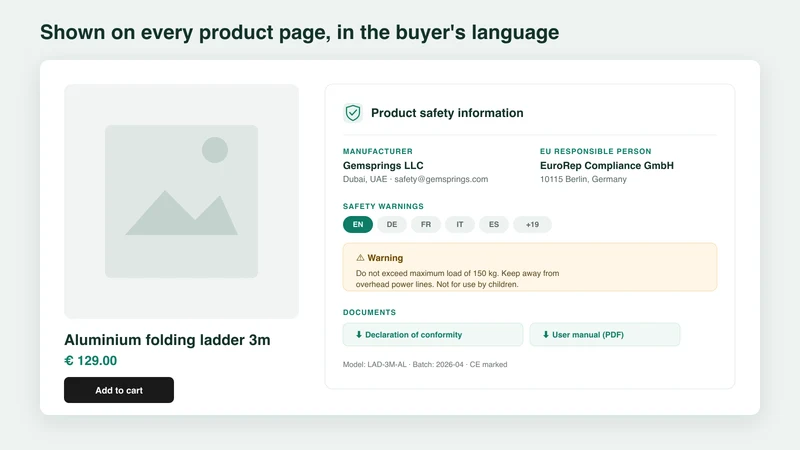Switch safety warnings to ES
The width and height of the screenshot is (800, 450).
[x=494, y=224]
